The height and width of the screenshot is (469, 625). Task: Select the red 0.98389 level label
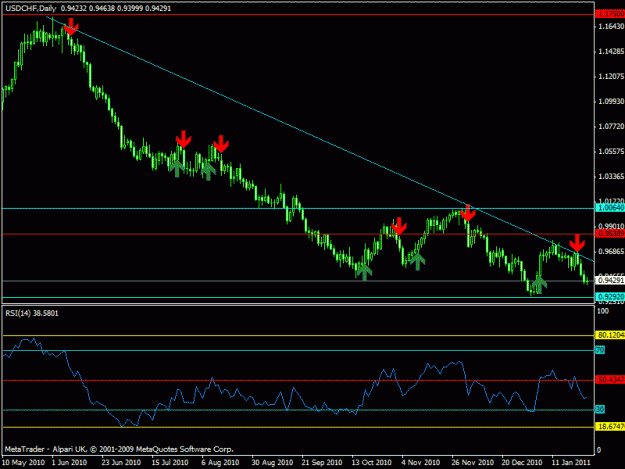coord(610,234)
